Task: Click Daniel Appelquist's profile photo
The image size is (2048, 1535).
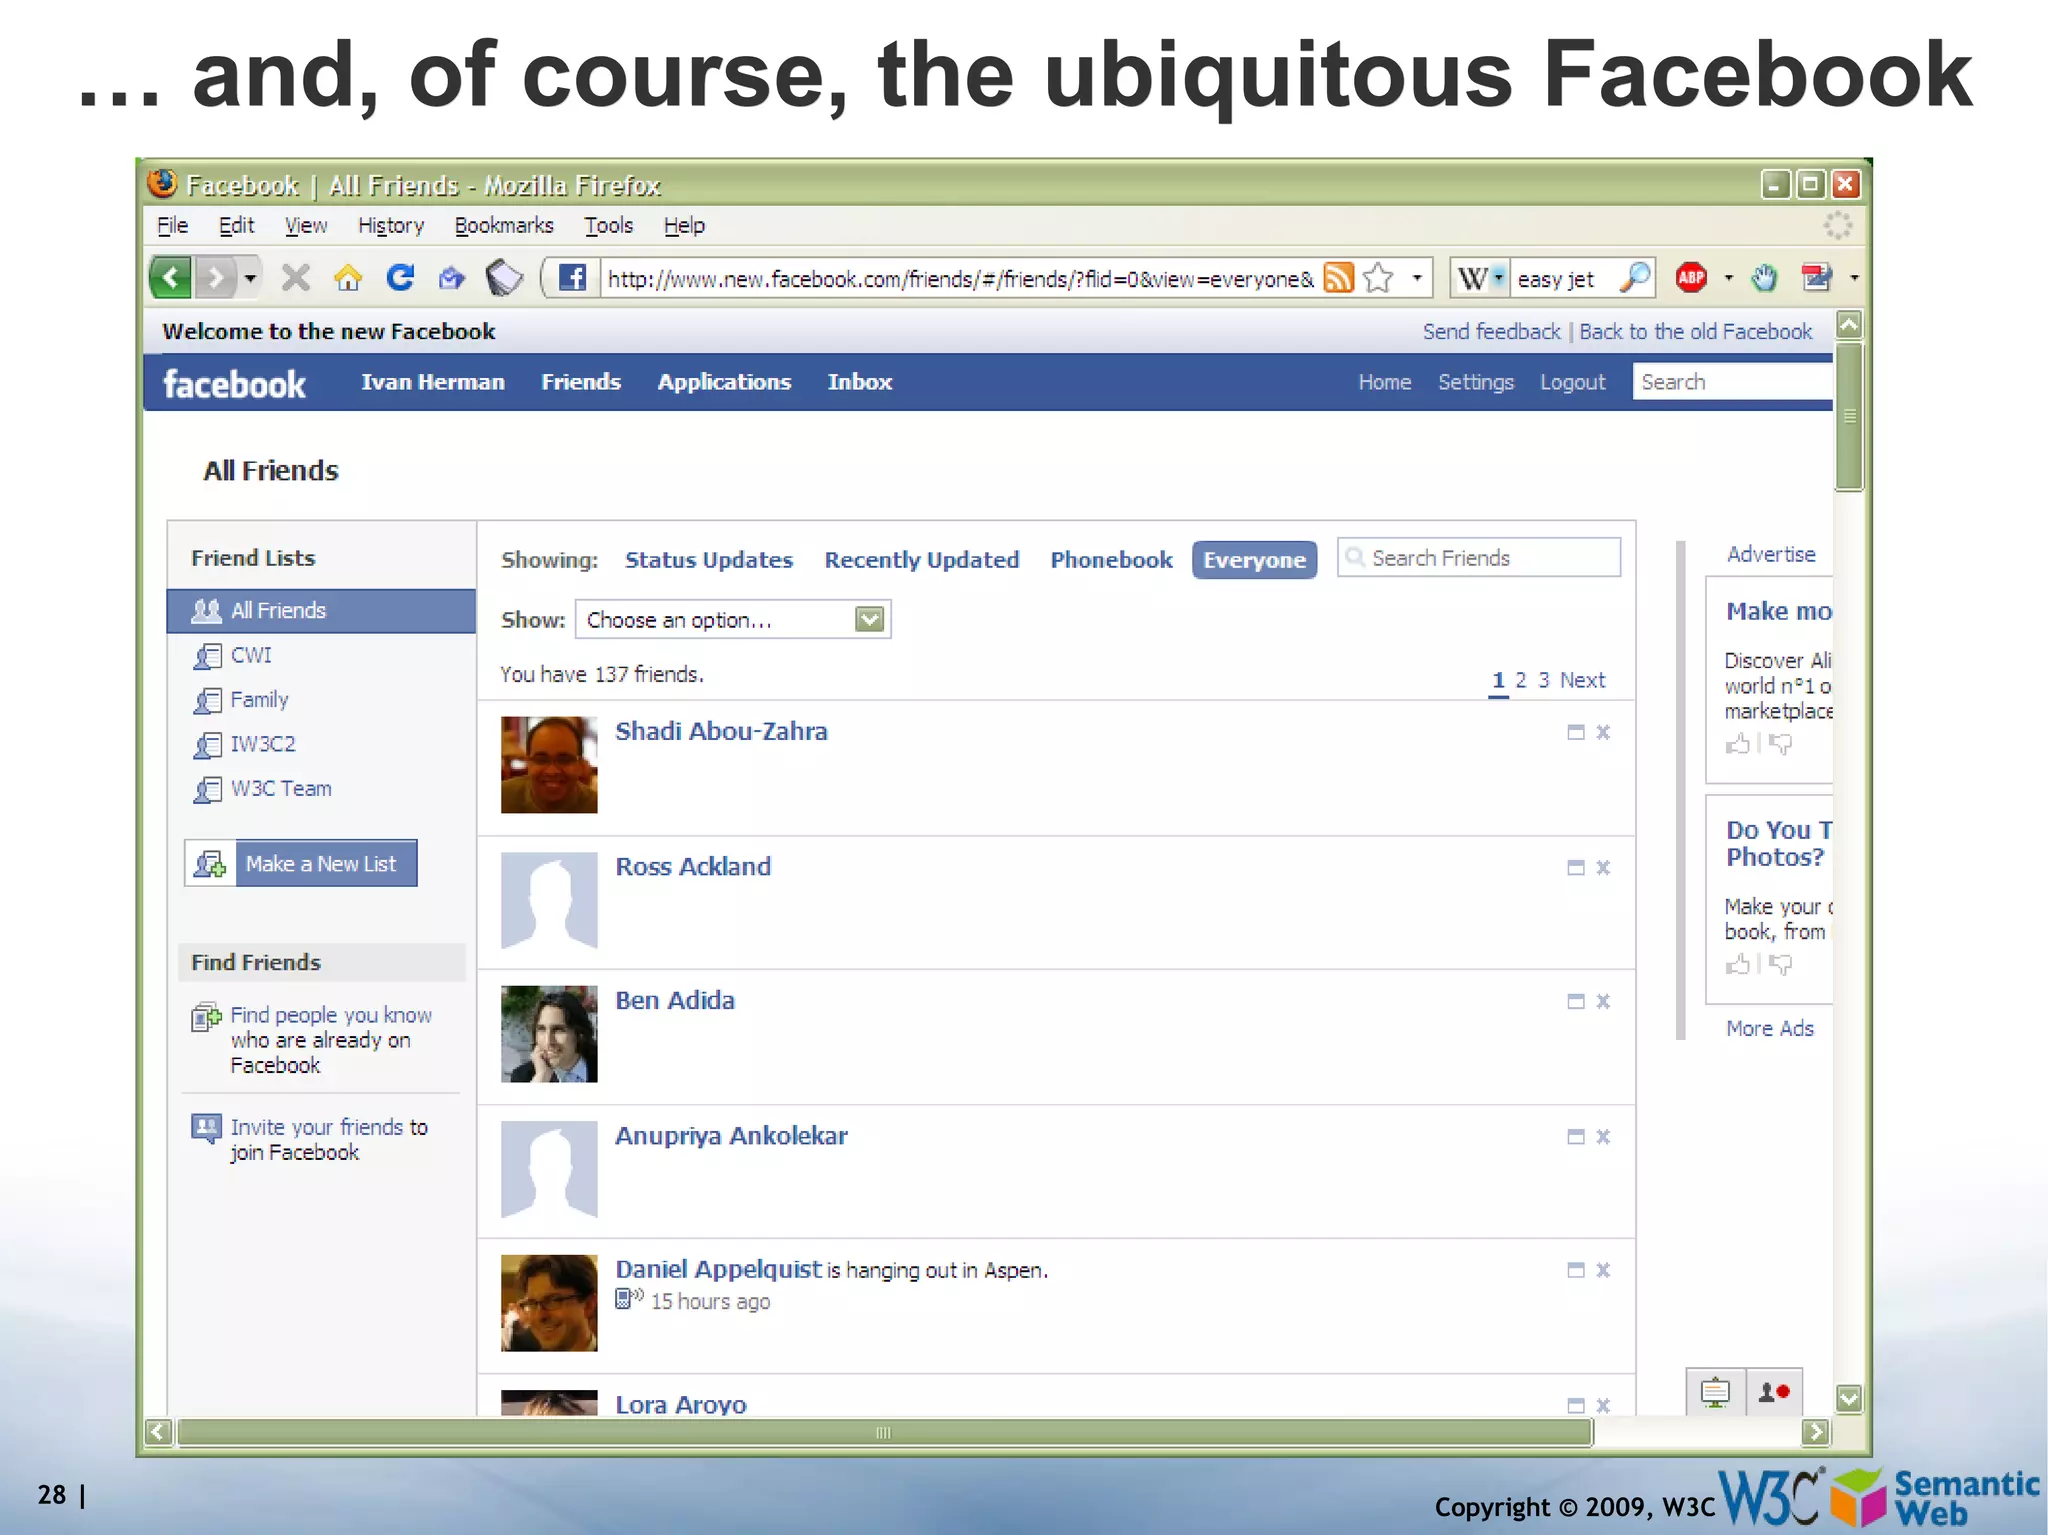Action: (549, 1302)
